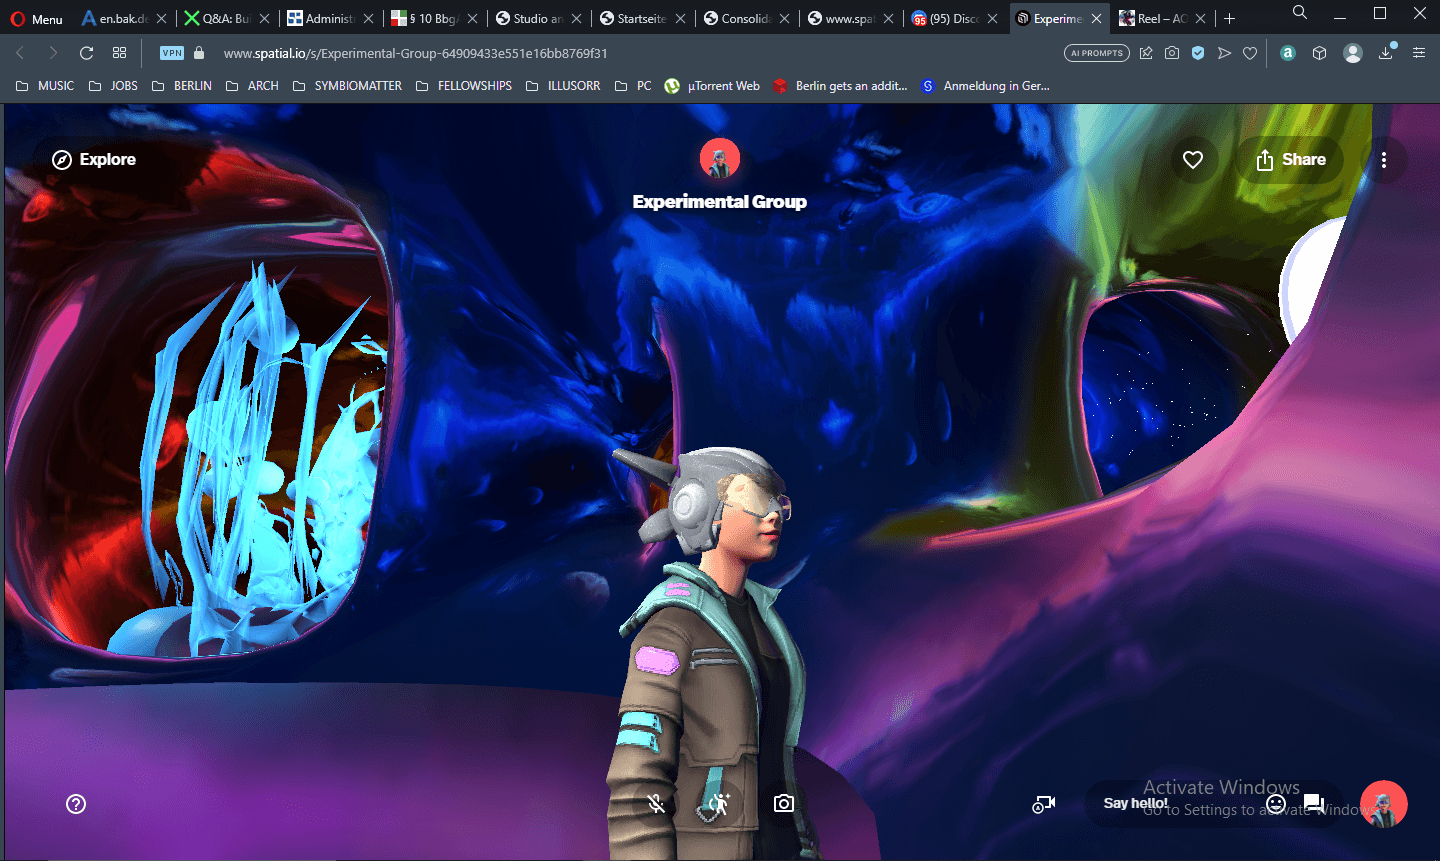Share the Experimental Group space
The height and width of the screenshot is (861, 1440).
(x=1290, y=160)
